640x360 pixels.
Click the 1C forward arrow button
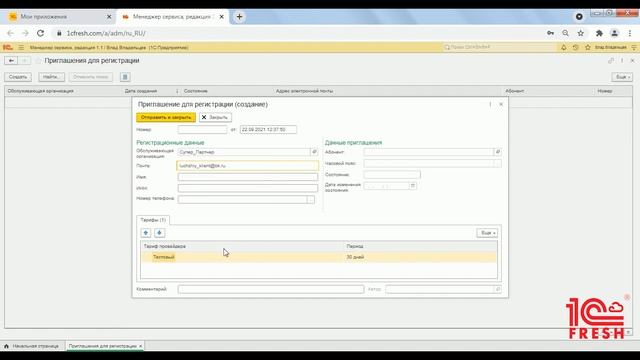(24, 60)
